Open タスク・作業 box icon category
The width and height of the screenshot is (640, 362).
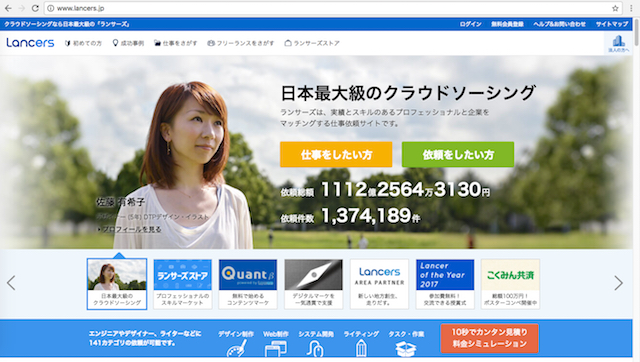click(406, 343)
